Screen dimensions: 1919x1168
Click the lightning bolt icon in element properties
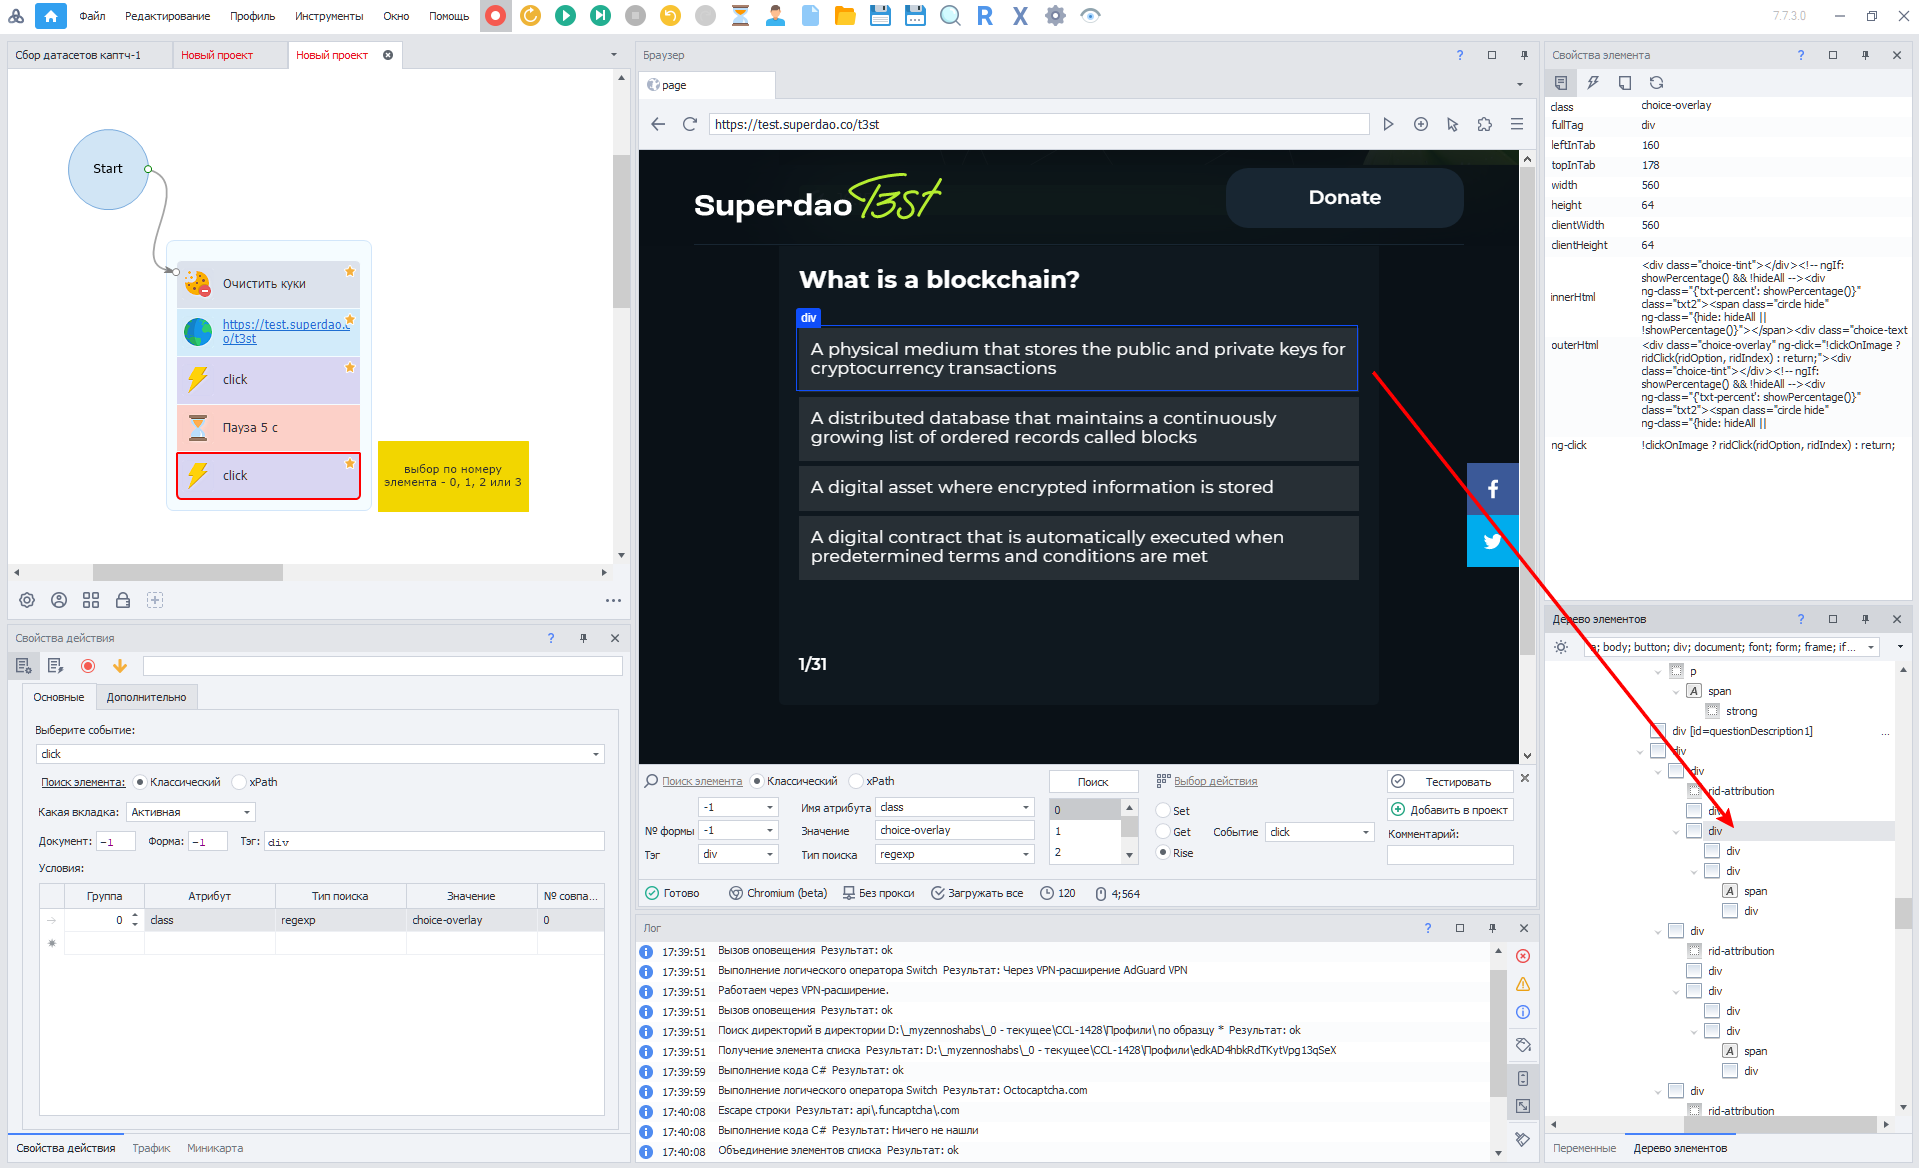tap(1593, 83)
